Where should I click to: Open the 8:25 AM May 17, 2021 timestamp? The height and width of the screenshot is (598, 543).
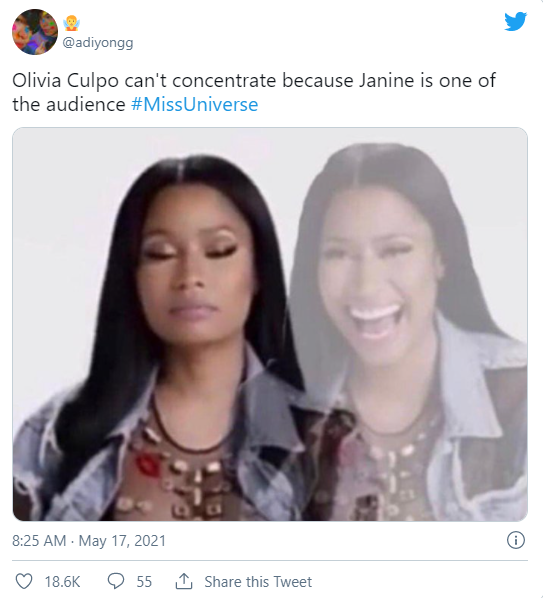pos(89,541)
